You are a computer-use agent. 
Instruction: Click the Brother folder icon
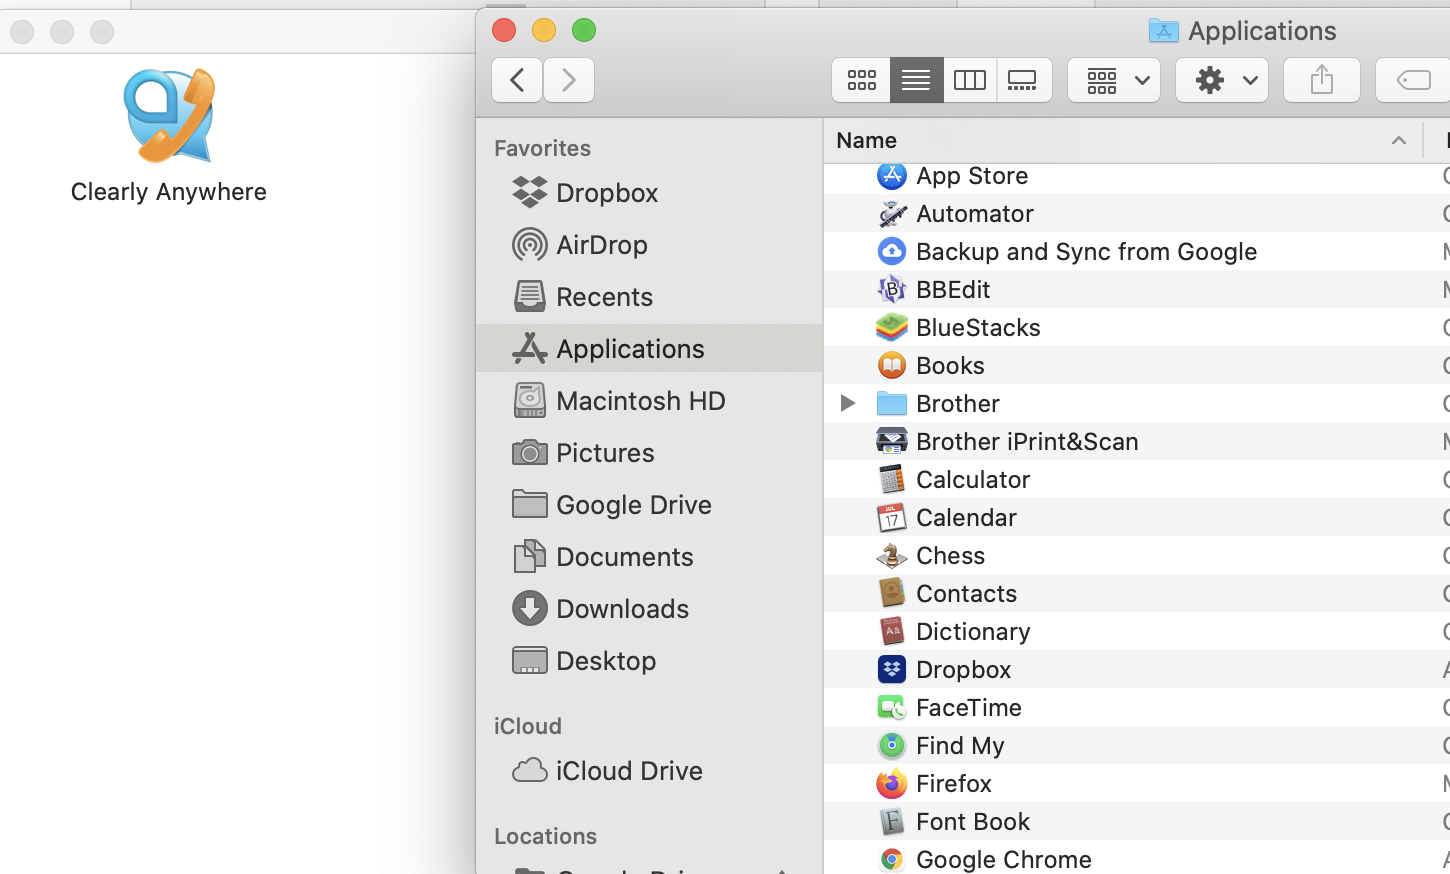[x=891, y=403]
